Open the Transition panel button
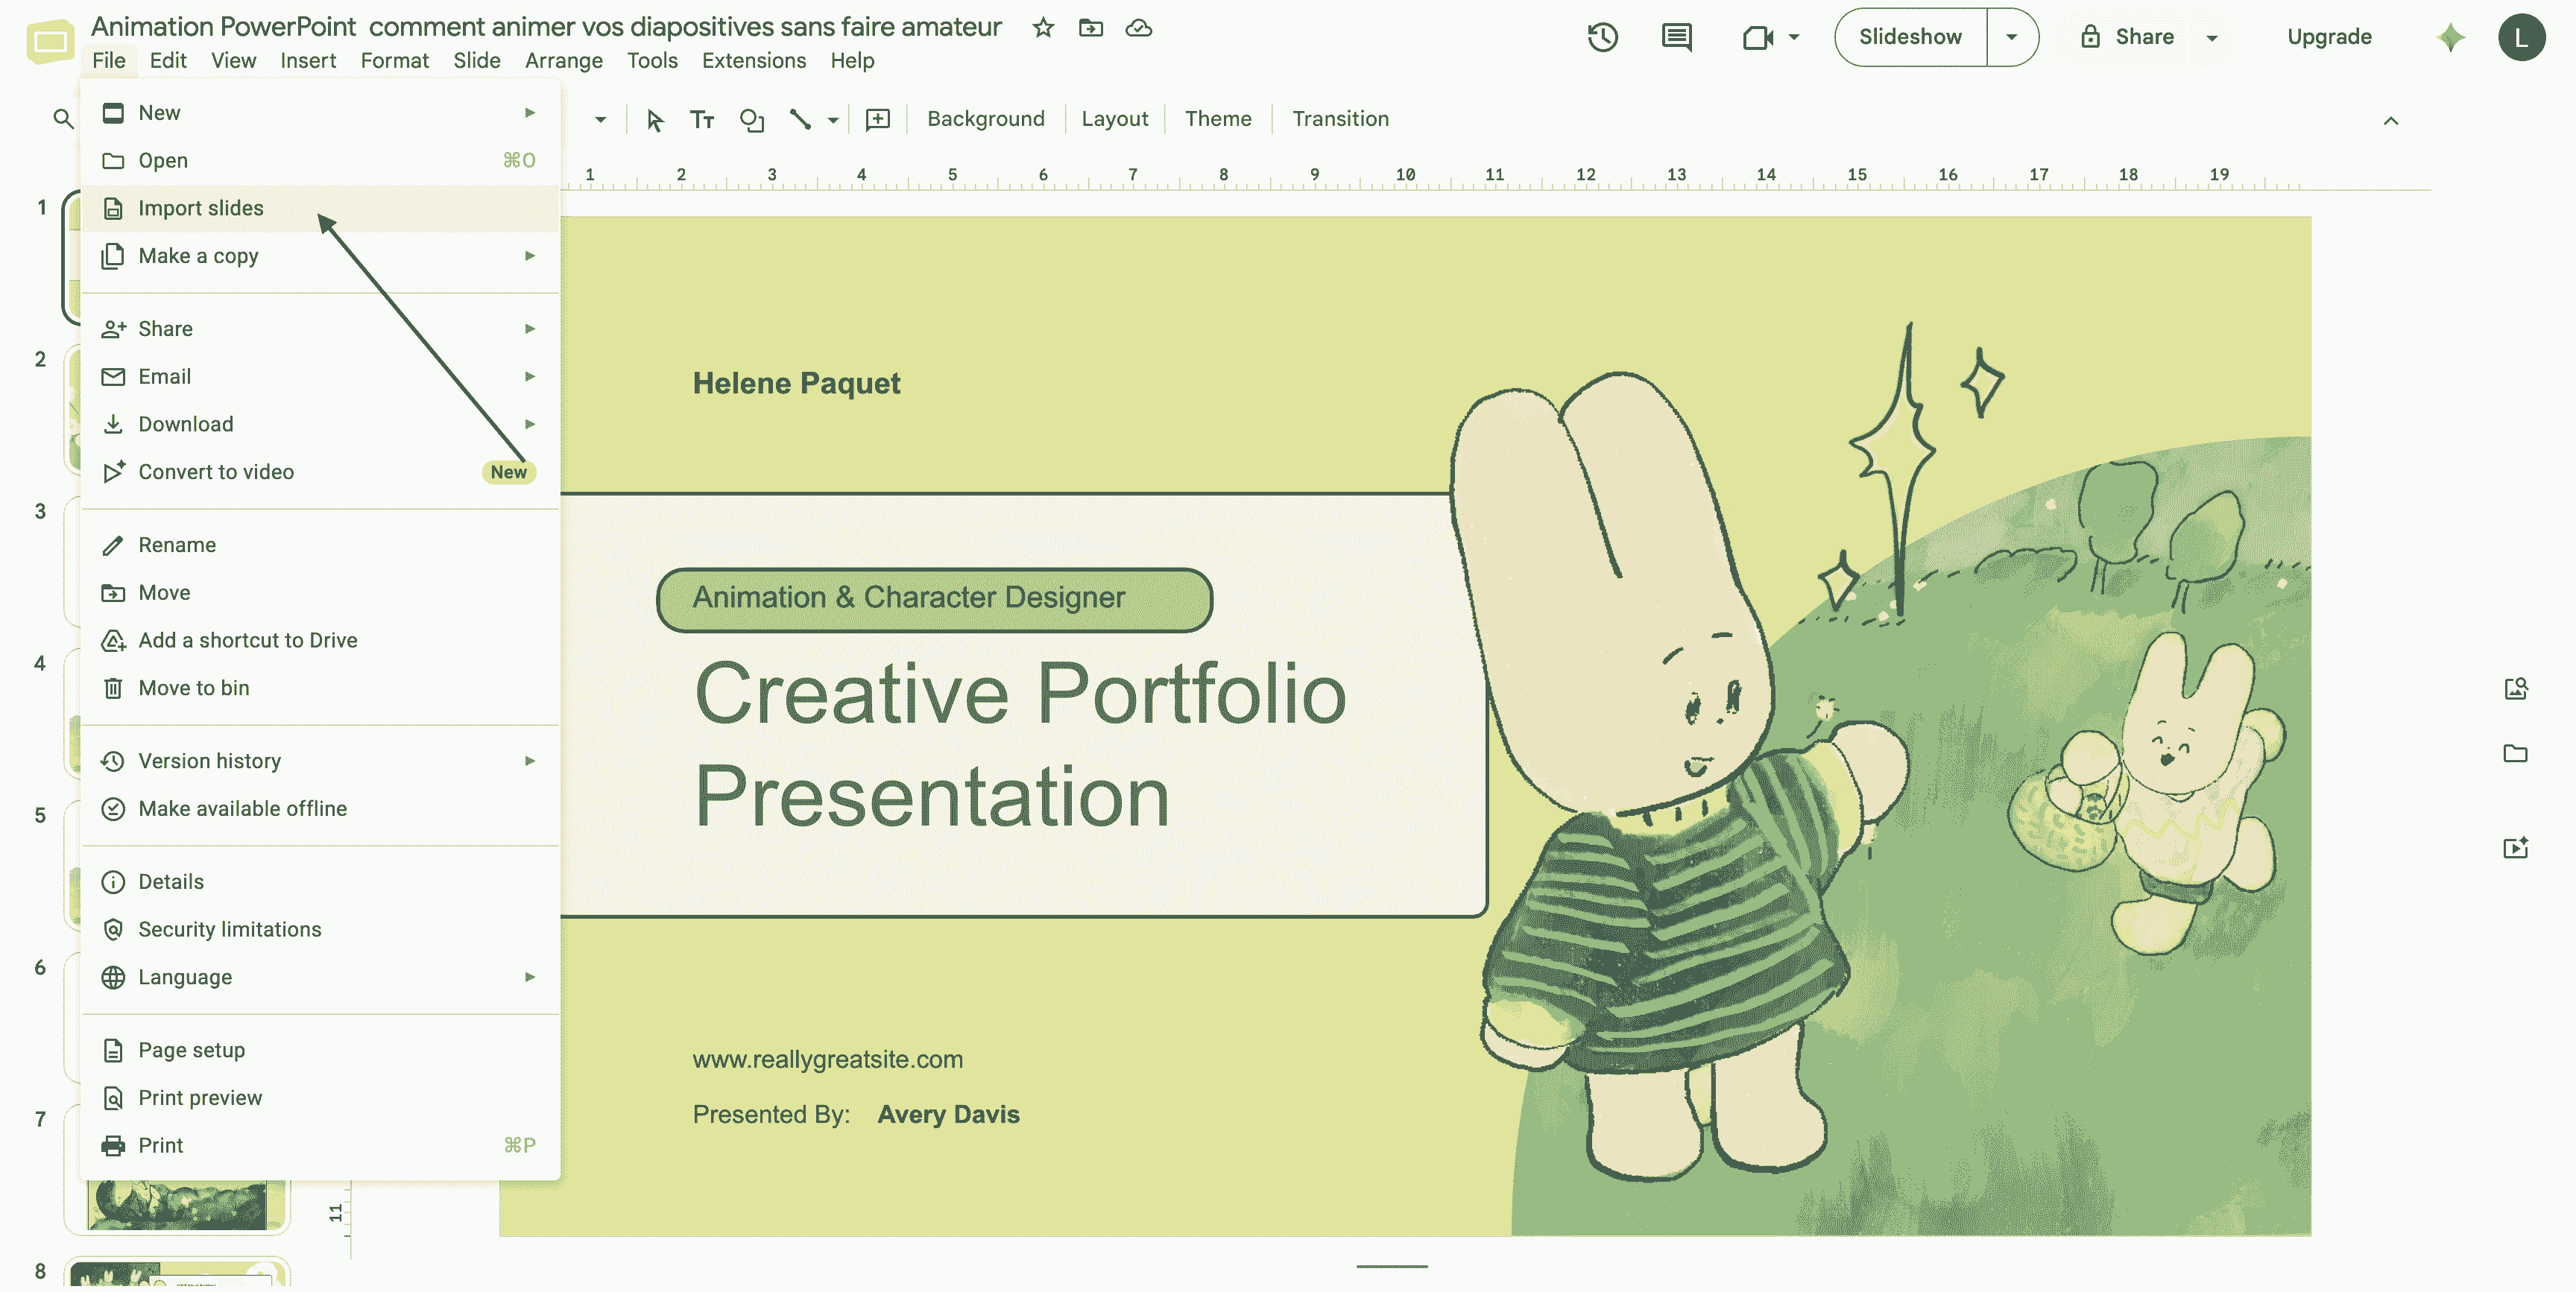The width and height of the screenshot is (2576, 1292). [1340, 119]
